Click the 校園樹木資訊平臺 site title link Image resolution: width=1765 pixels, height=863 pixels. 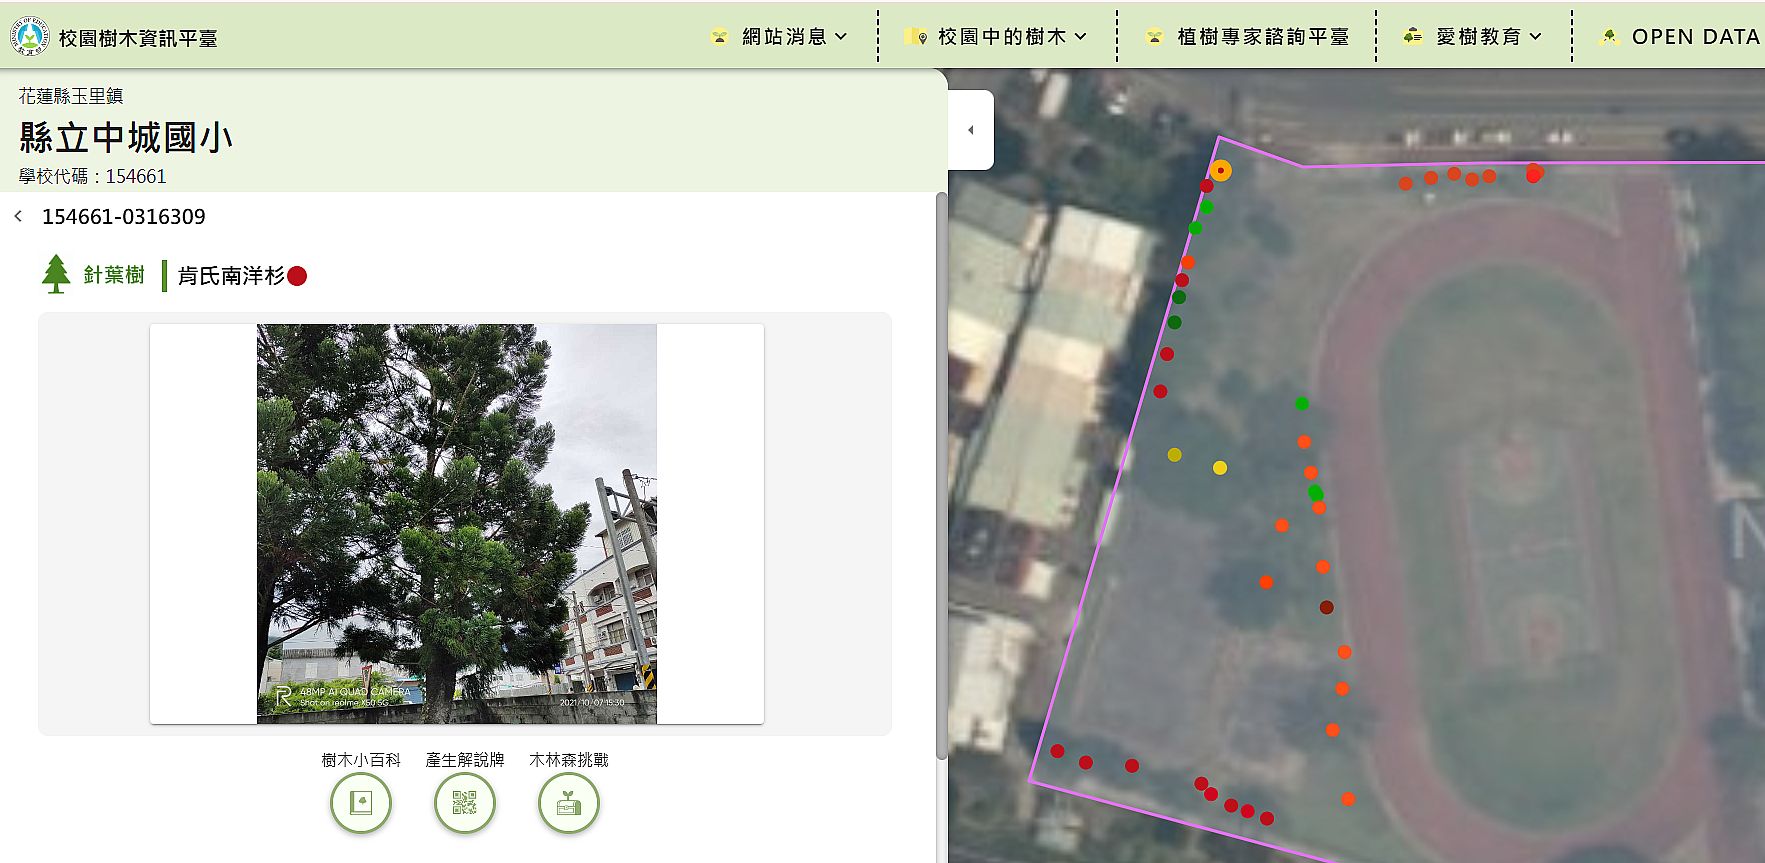point(138,38)
